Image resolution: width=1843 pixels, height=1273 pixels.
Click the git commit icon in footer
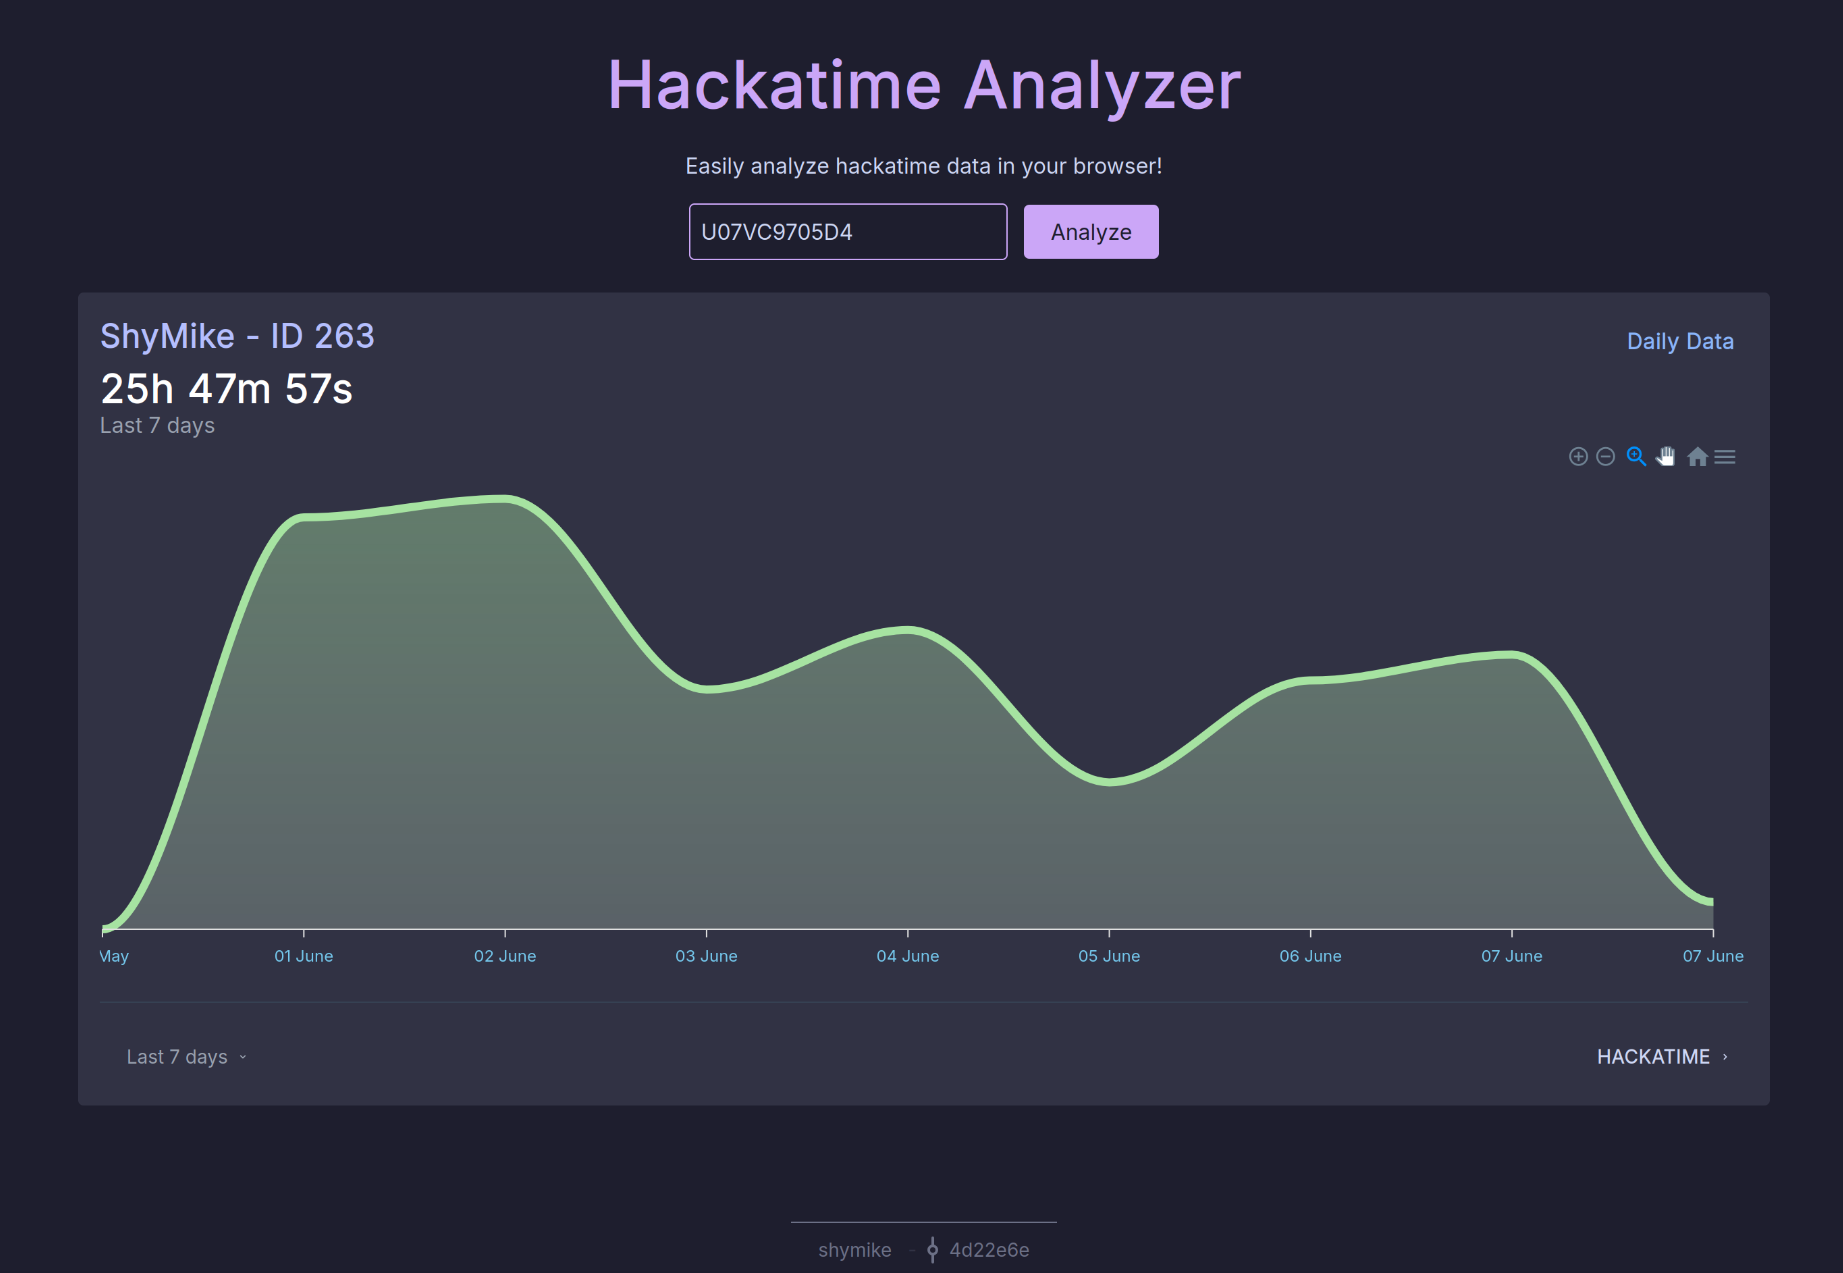[932, 1250]
